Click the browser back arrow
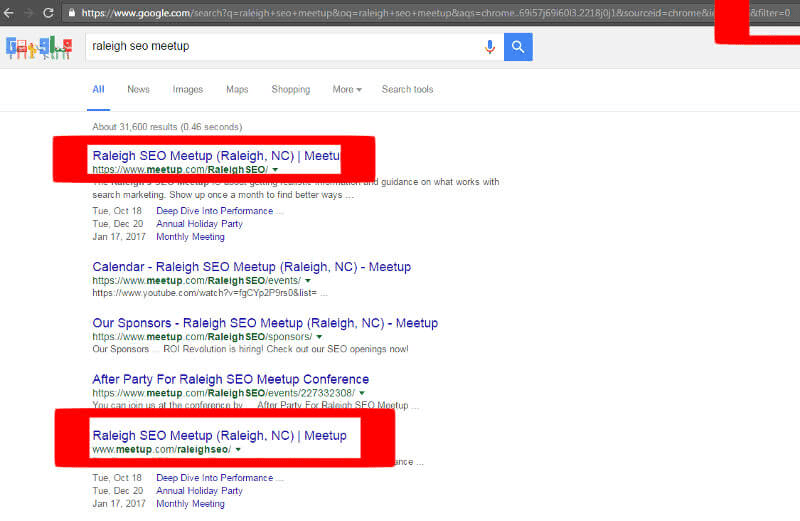 [x=9, y=14]
